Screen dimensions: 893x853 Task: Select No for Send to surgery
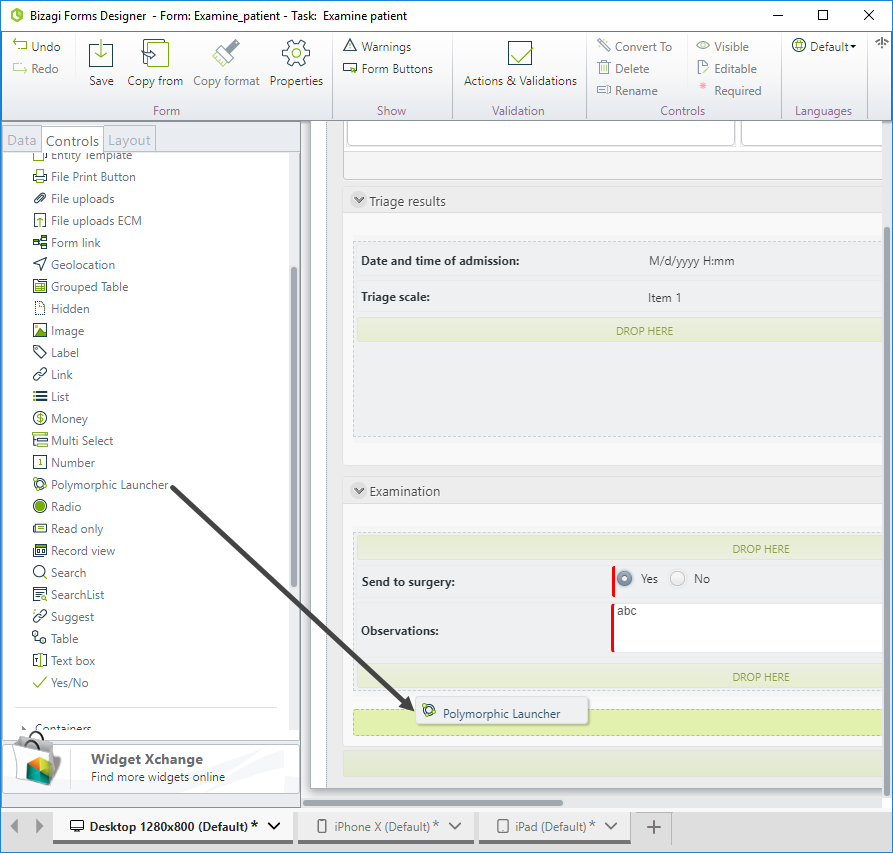[677, 579]
